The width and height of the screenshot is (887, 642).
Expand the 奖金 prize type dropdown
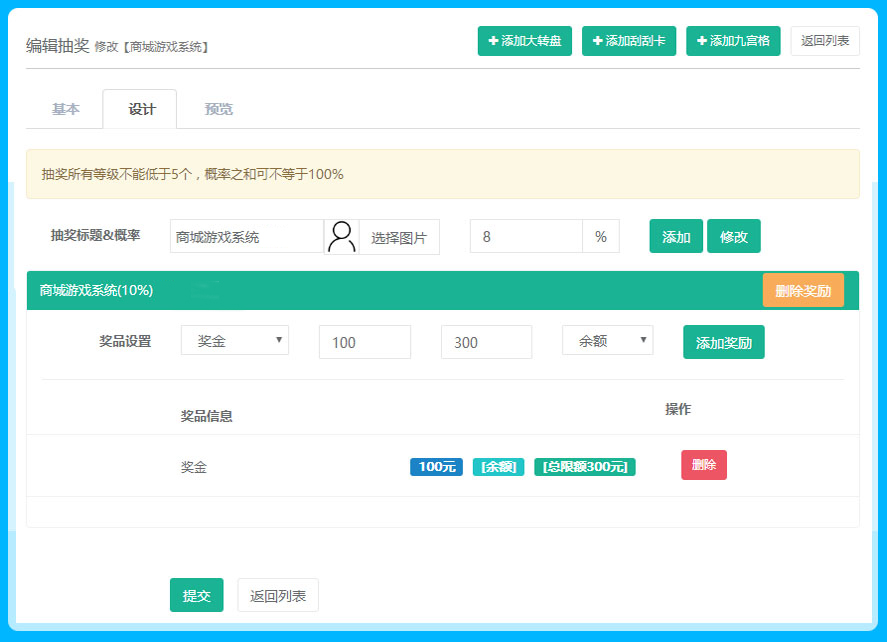[x=234, y=341]
